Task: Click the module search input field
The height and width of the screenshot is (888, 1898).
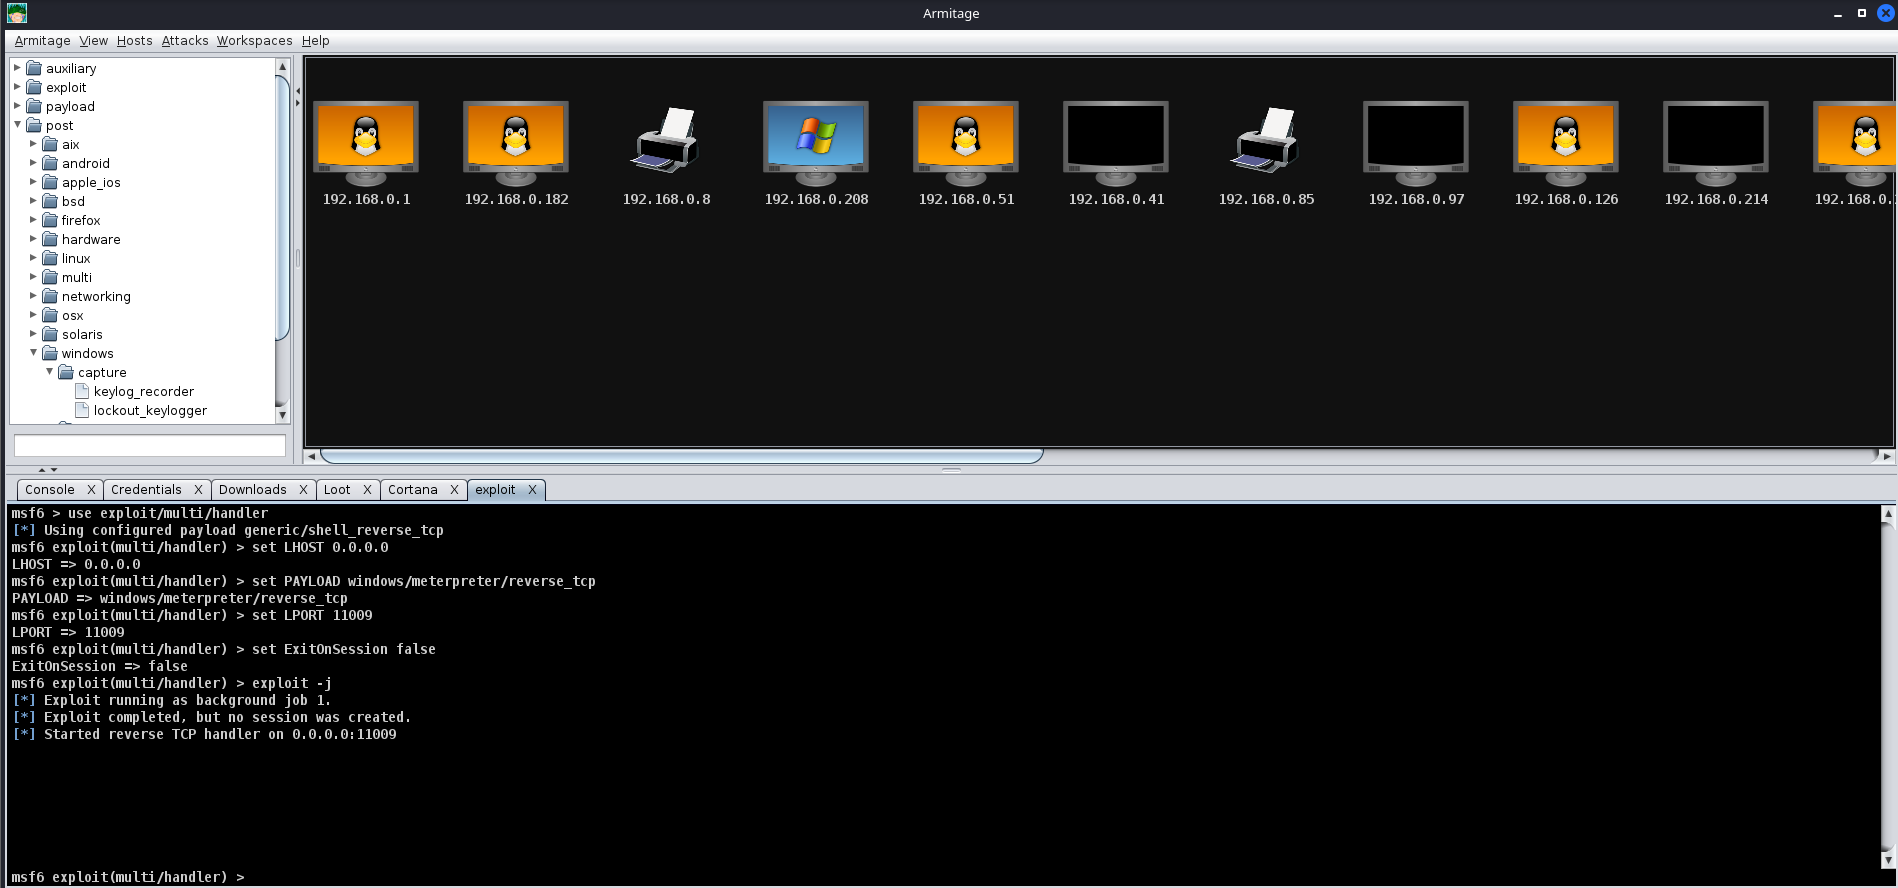Action: point(150,445)
